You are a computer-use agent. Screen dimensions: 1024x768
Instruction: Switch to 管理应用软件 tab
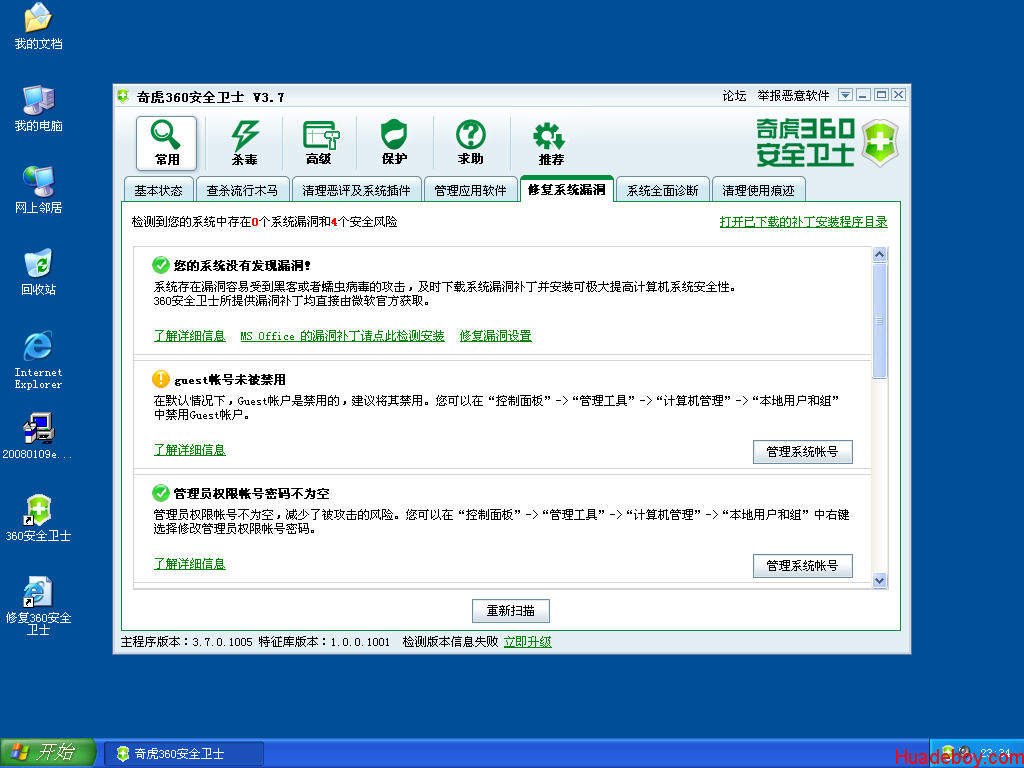pyautogui.click(x=470, y=190)
